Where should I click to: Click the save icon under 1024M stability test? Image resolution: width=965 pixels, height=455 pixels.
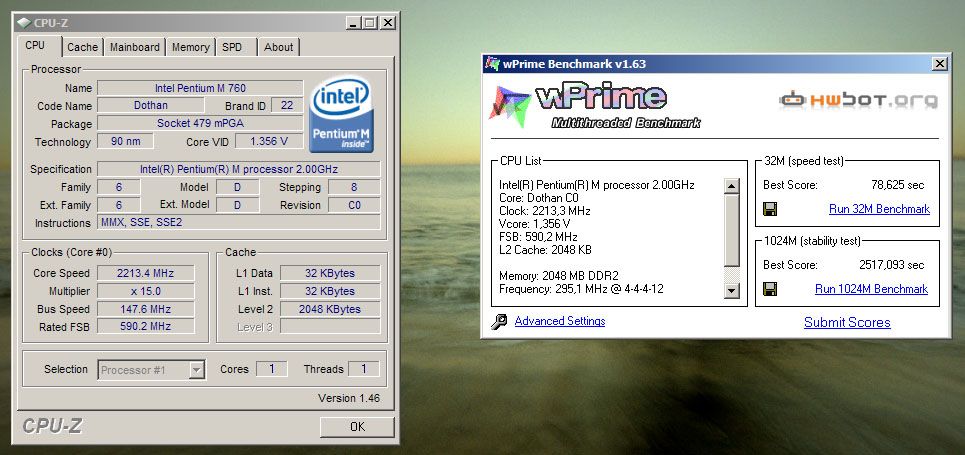769,289
